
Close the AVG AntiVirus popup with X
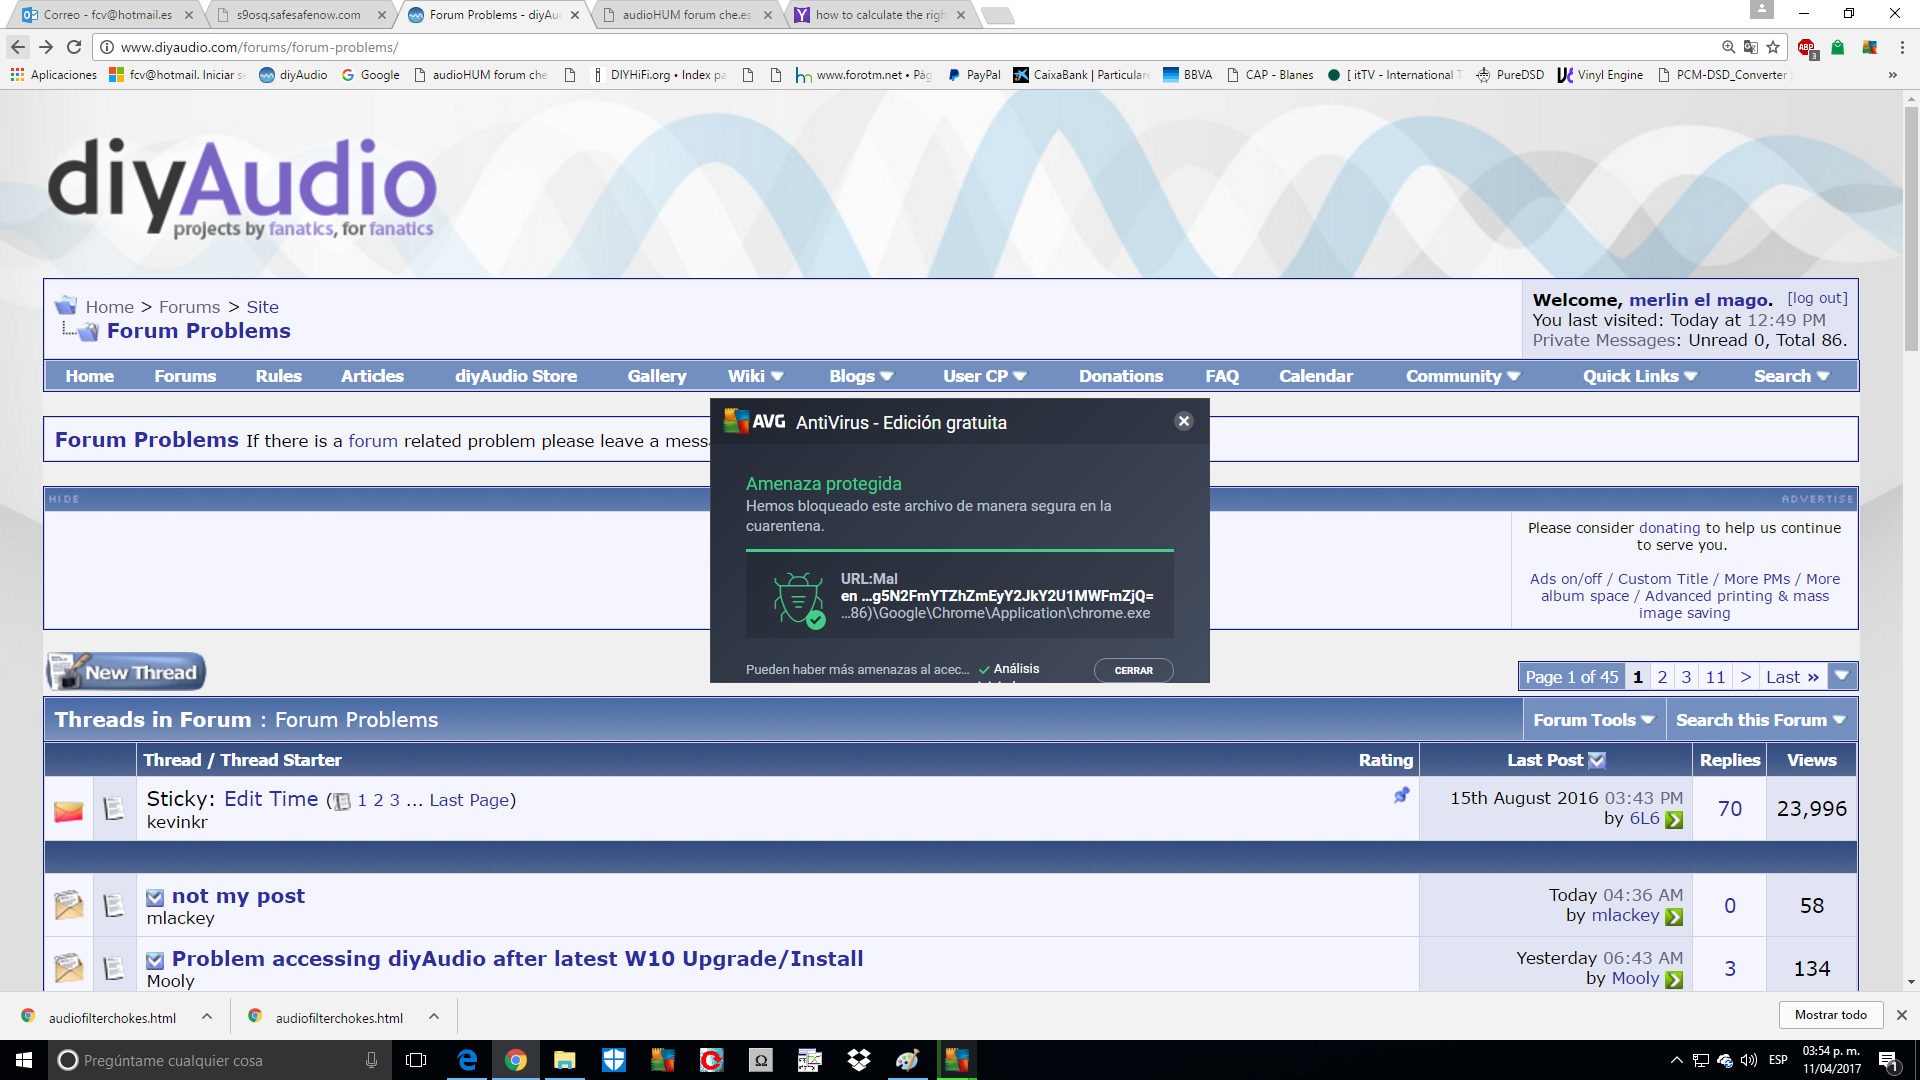(1184, 421)
